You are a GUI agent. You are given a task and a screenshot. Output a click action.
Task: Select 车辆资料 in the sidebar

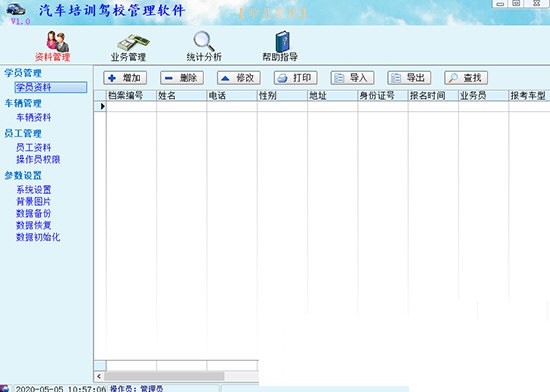[x=34, y=117]
